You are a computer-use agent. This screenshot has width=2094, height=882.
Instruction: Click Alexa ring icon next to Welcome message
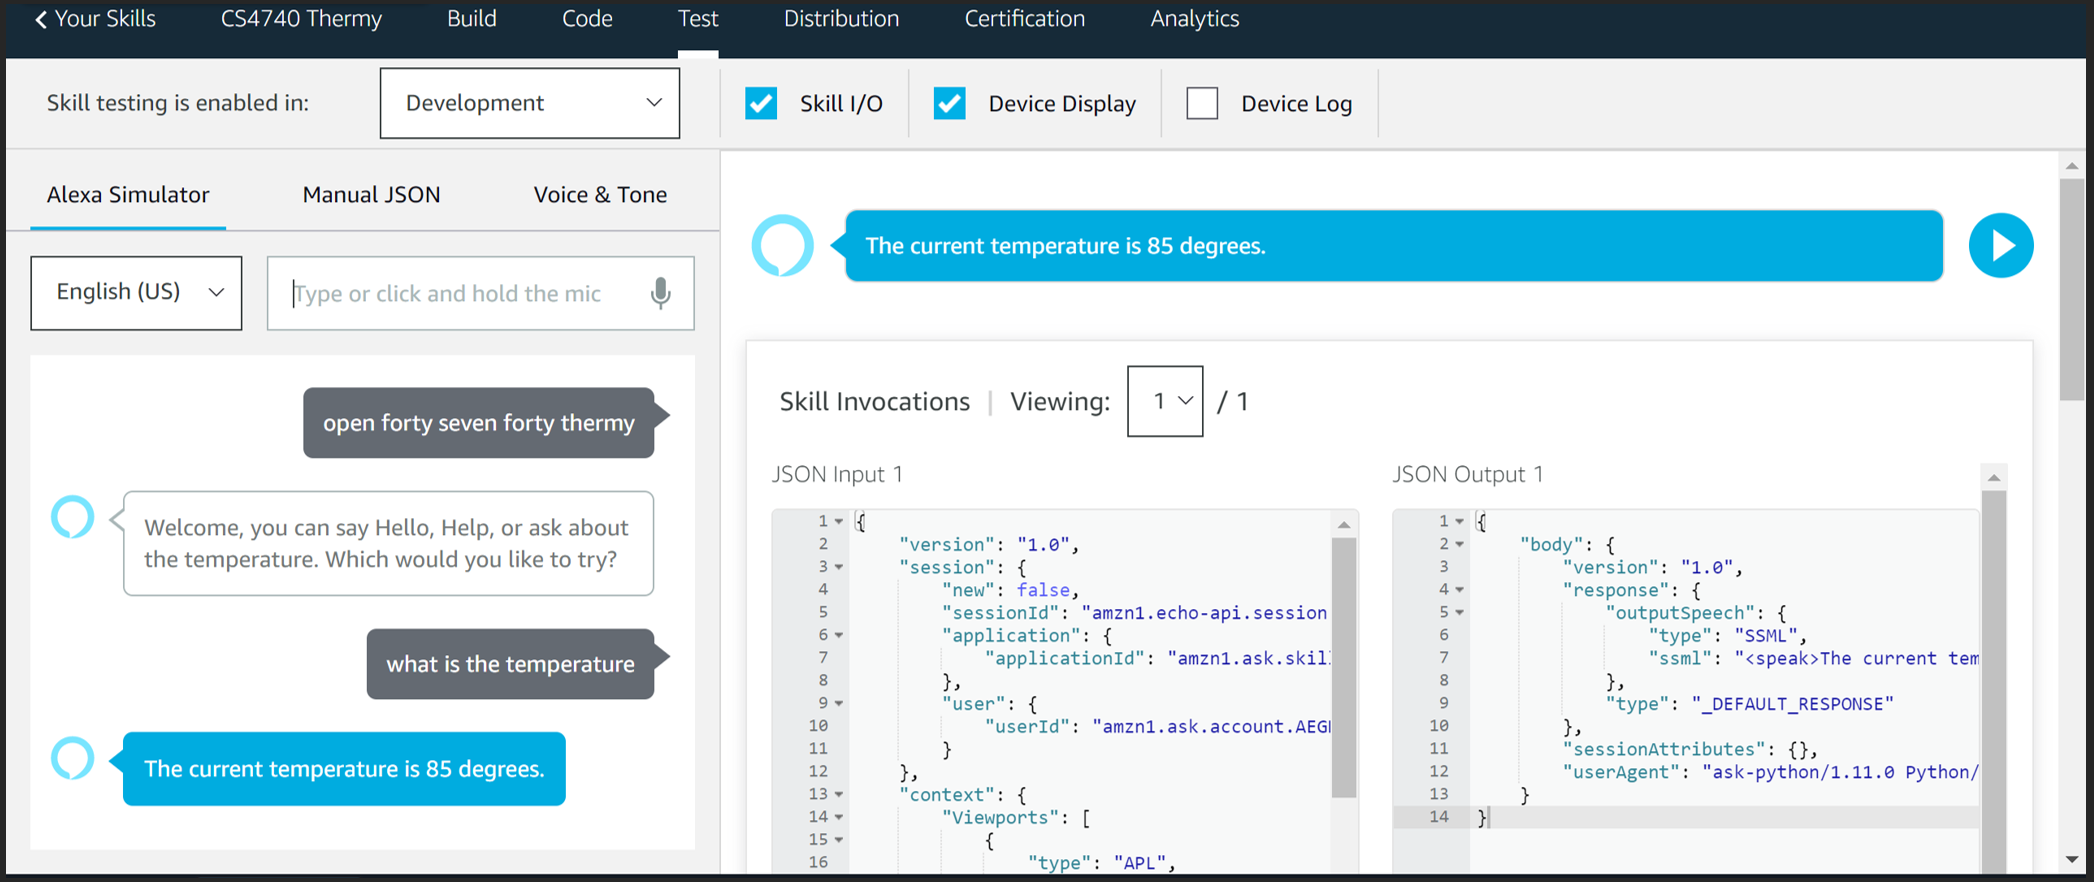[x=73, y=517]
